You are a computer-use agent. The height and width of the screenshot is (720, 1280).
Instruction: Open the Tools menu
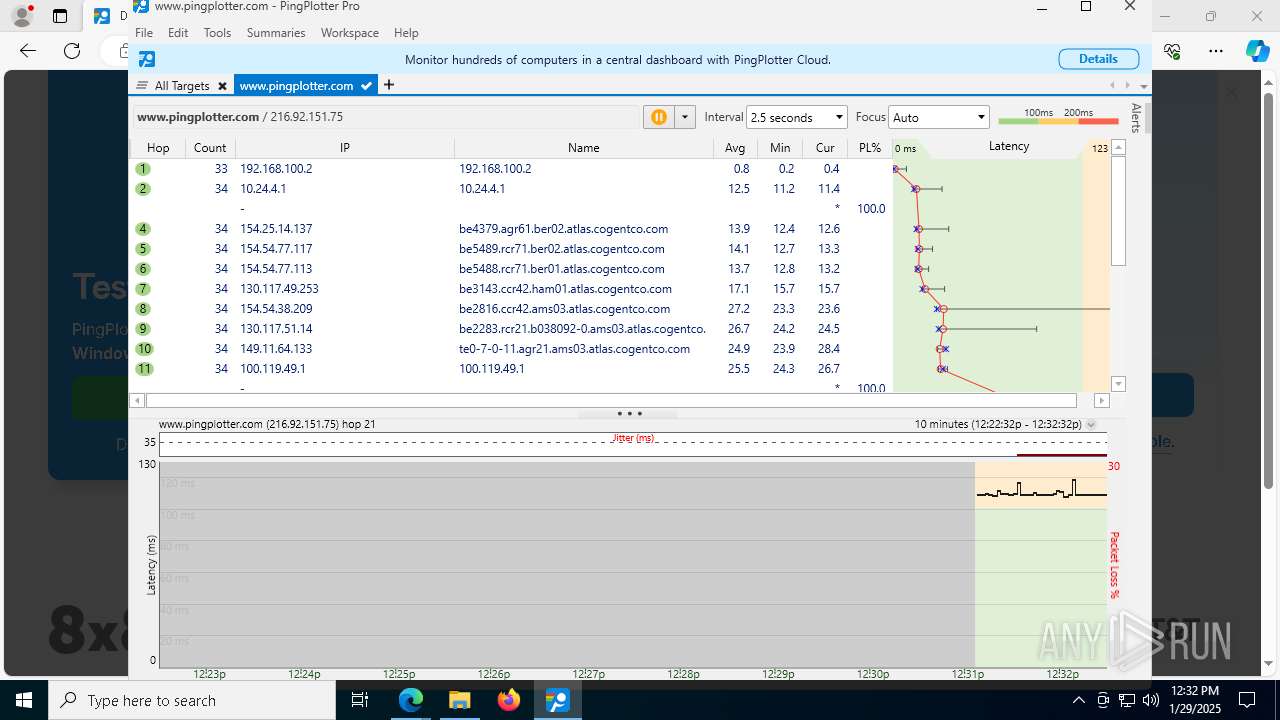pyautogui.click(x=217, y=33)
